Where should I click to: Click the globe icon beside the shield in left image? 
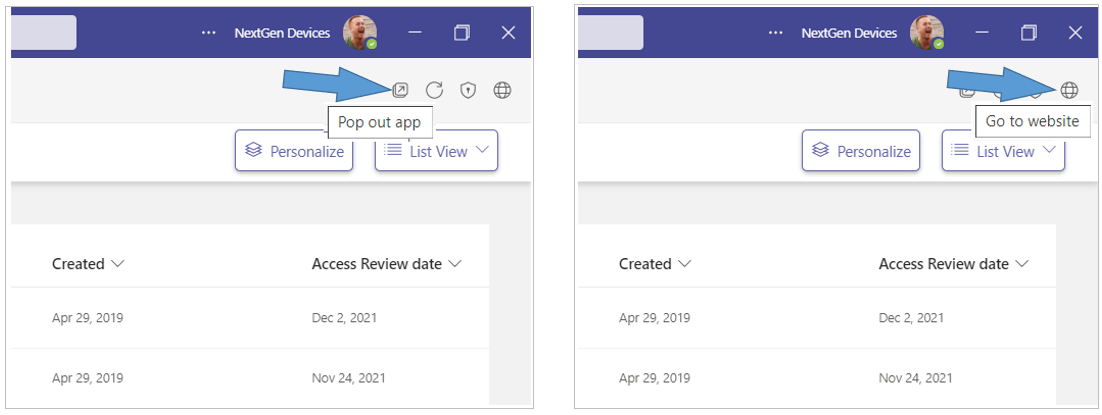502,90
